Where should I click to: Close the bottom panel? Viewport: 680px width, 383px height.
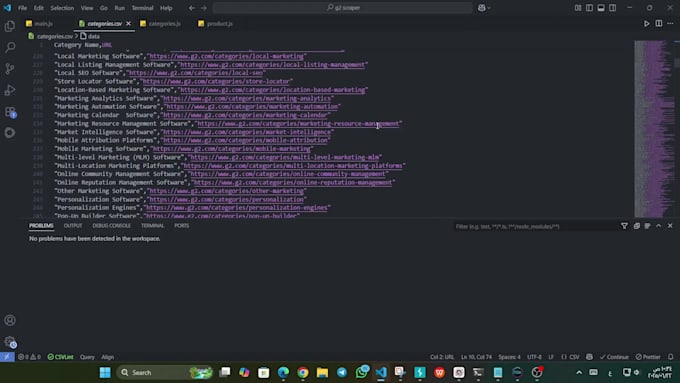pyautogui.click(x=670, y=226)
